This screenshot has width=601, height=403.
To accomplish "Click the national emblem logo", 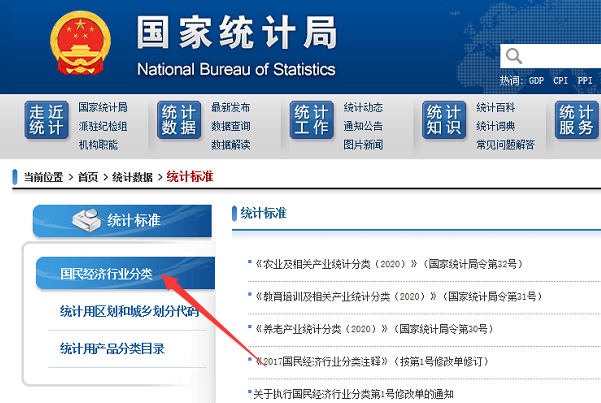I will 80,43.
